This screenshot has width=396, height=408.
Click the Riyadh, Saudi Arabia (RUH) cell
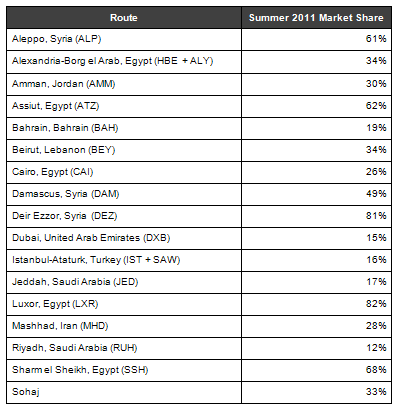(x=124, y=348)
